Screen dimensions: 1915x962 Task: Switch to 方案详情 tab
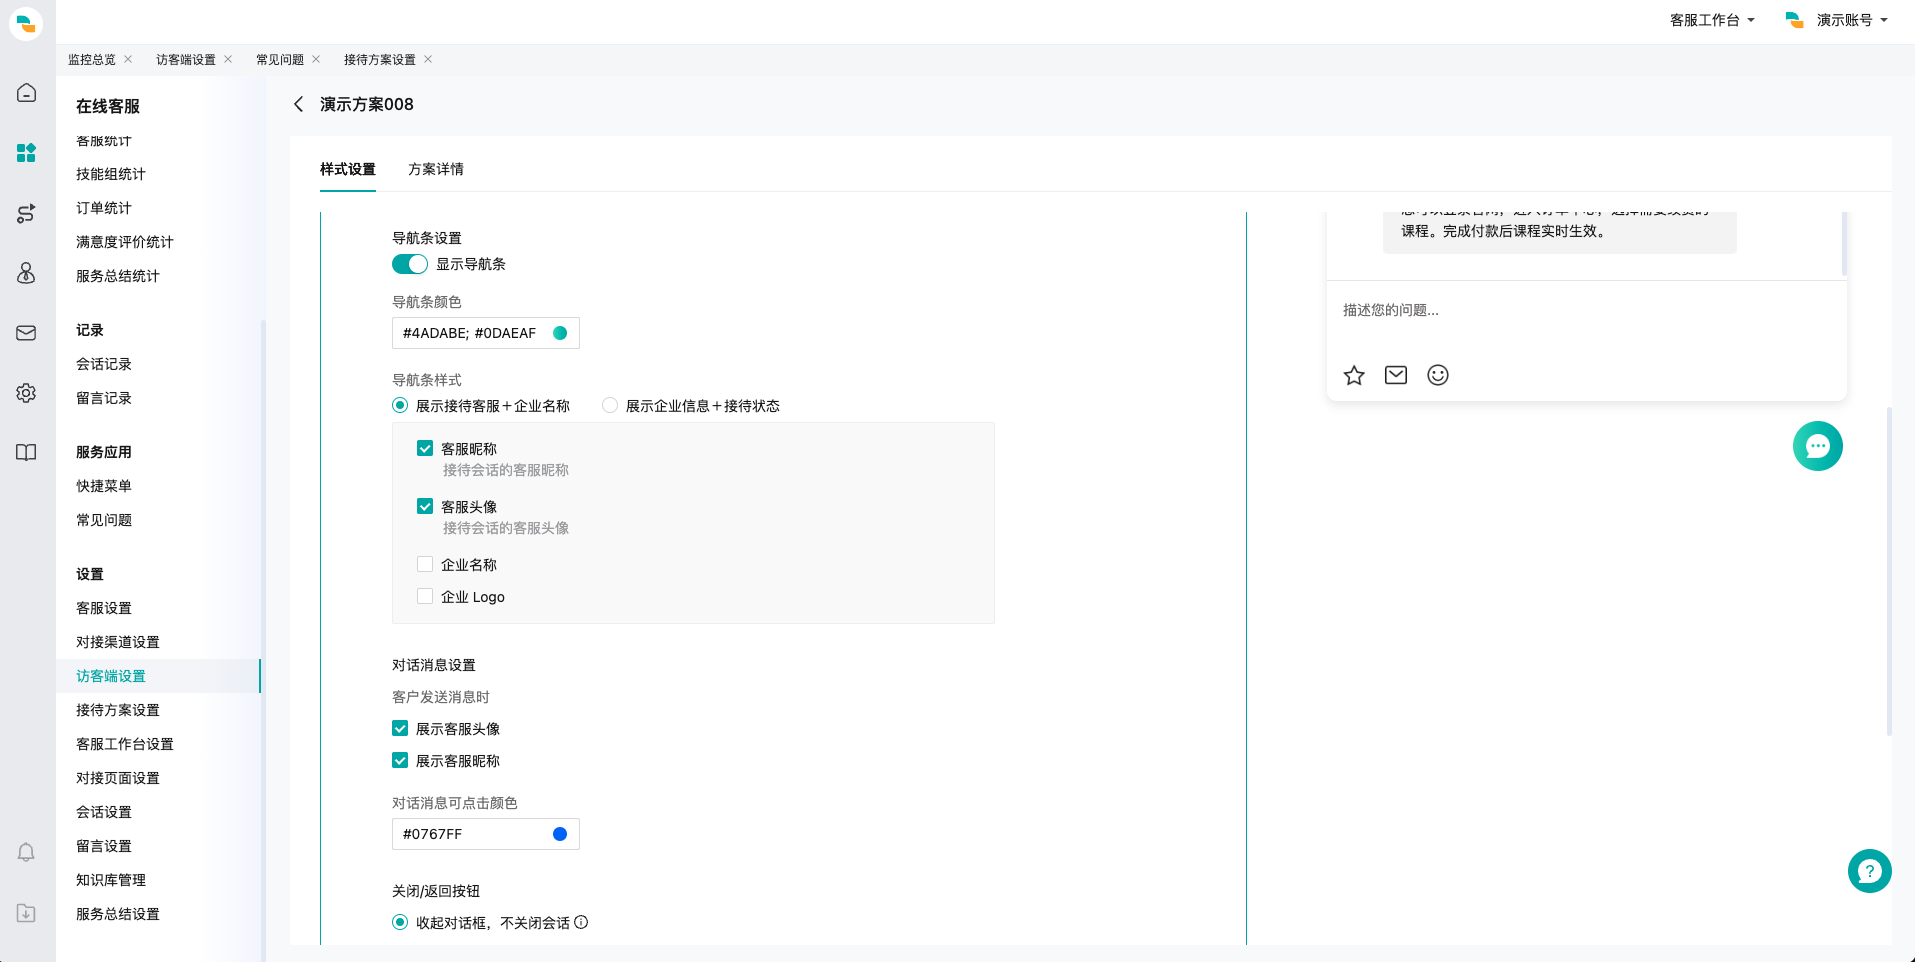tap(436, 169)
